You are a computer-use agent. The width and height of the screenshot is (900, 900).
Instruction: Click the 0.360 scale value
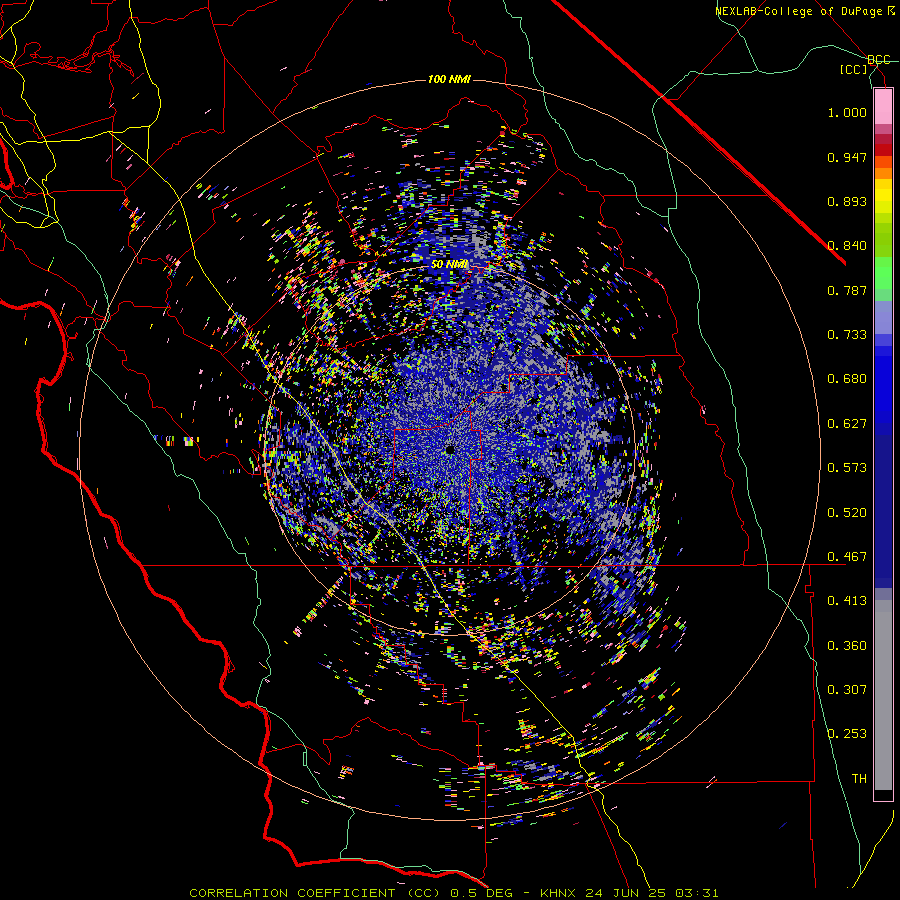point(847,646)
